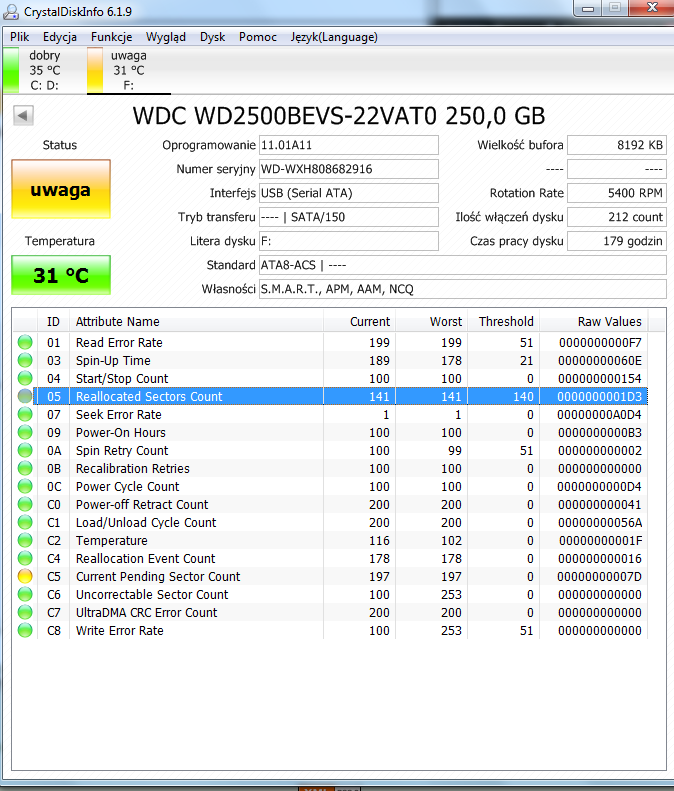Viewport: 674px width, 791px height.
Task: Click the Własności field with S.M.A.R.T. features
Action: (463, 289)
